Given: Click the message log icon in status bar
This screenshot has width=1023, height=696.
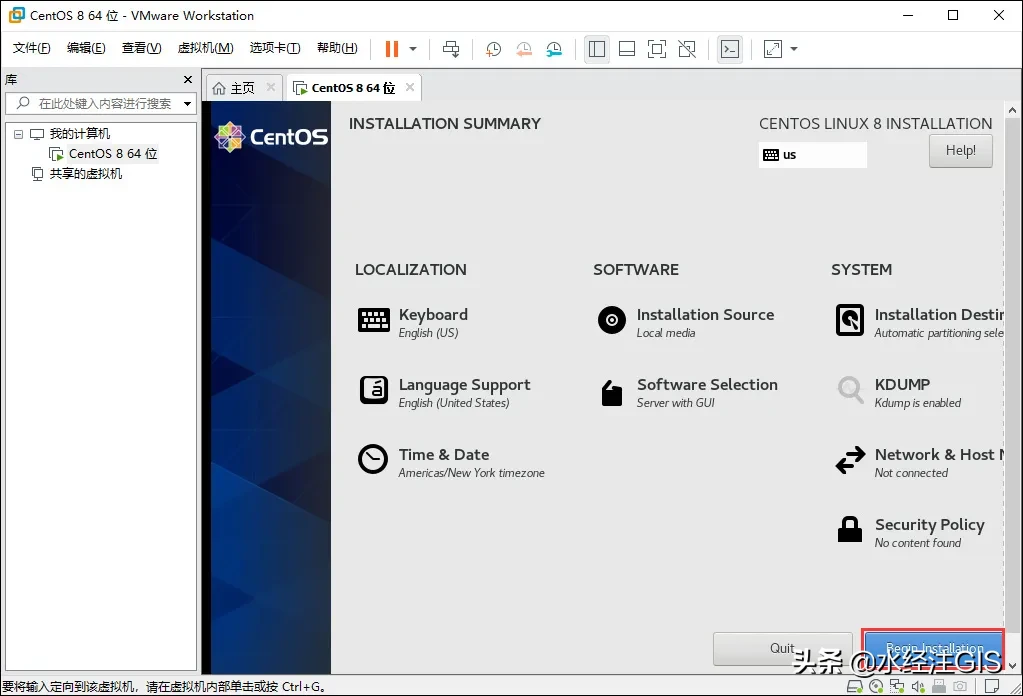Looking at the screenshot, I should point(992,686).
